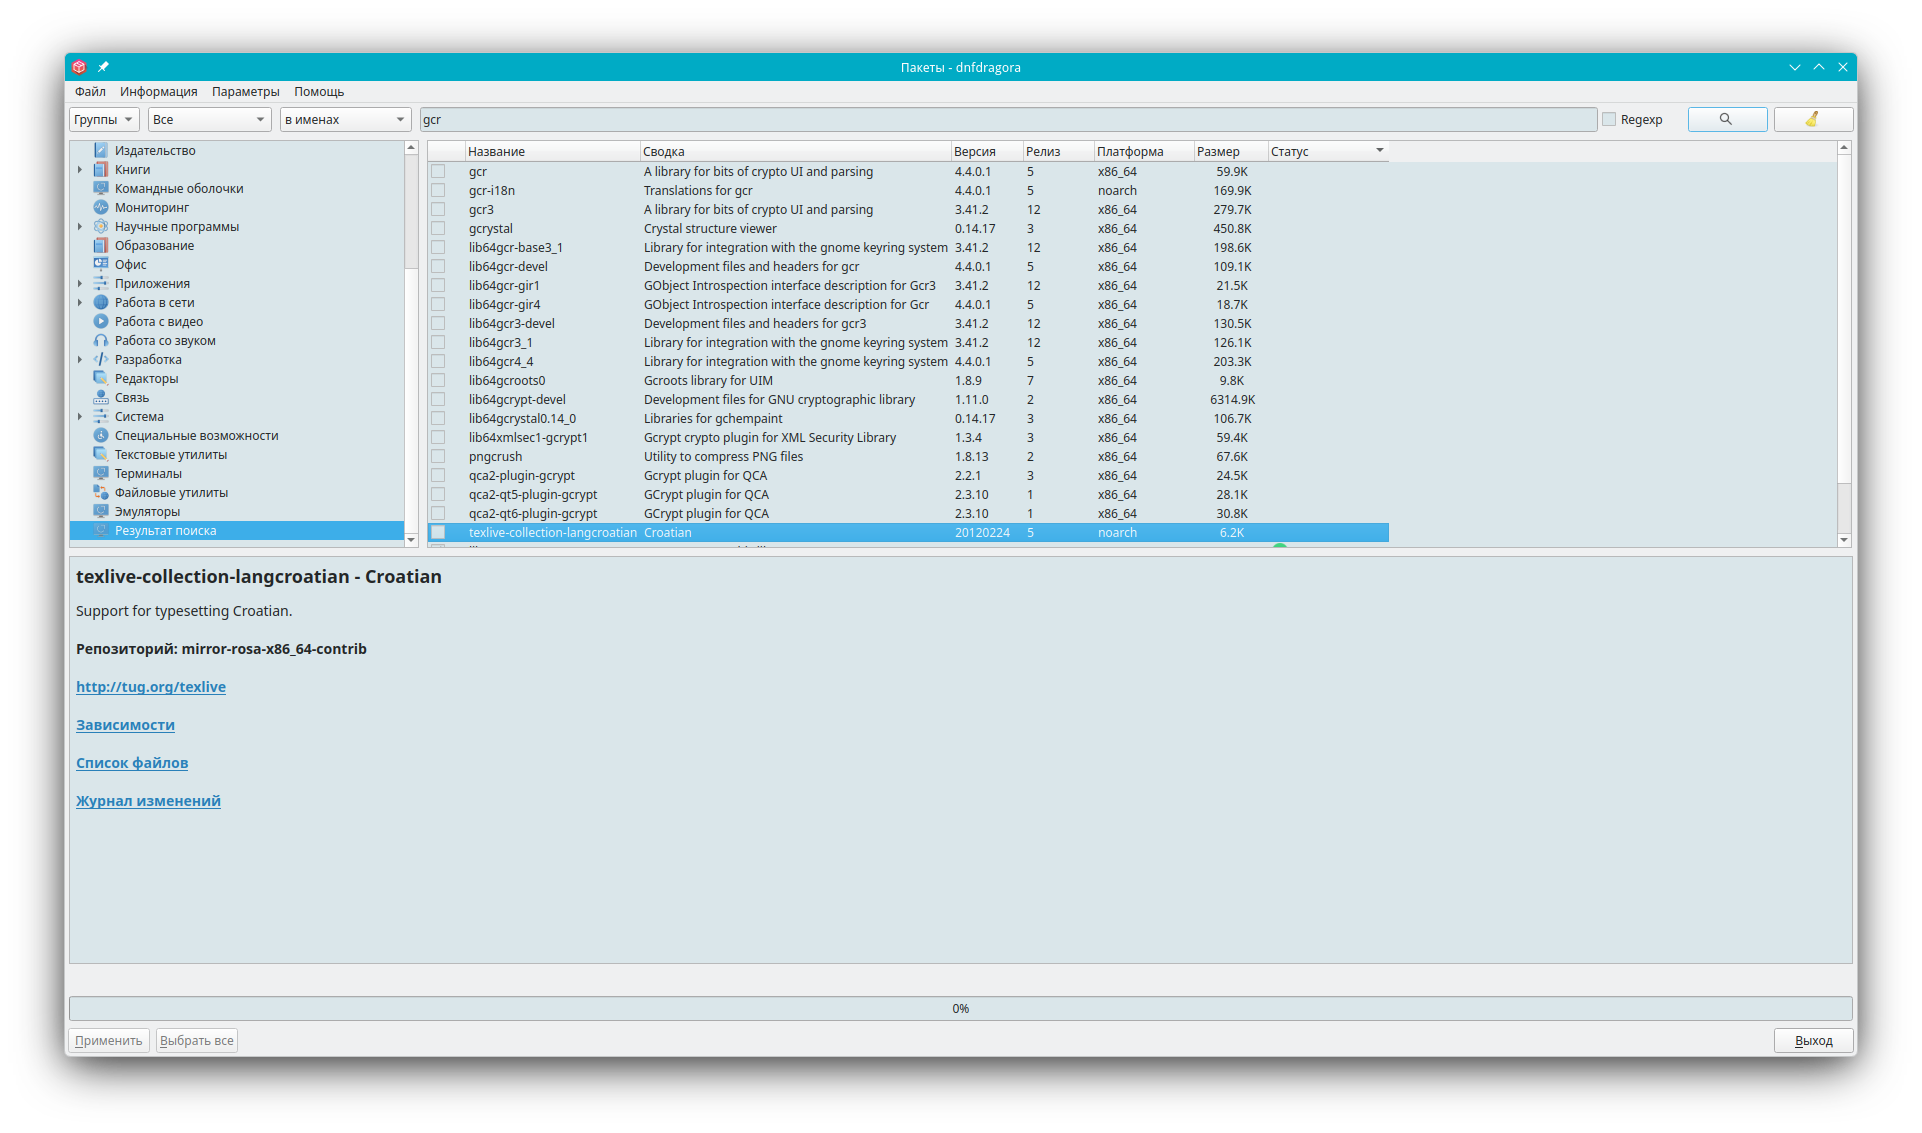The image size is (1922, 1133).
Task: Click the pin icon in title bar
Action: (103, 67)
